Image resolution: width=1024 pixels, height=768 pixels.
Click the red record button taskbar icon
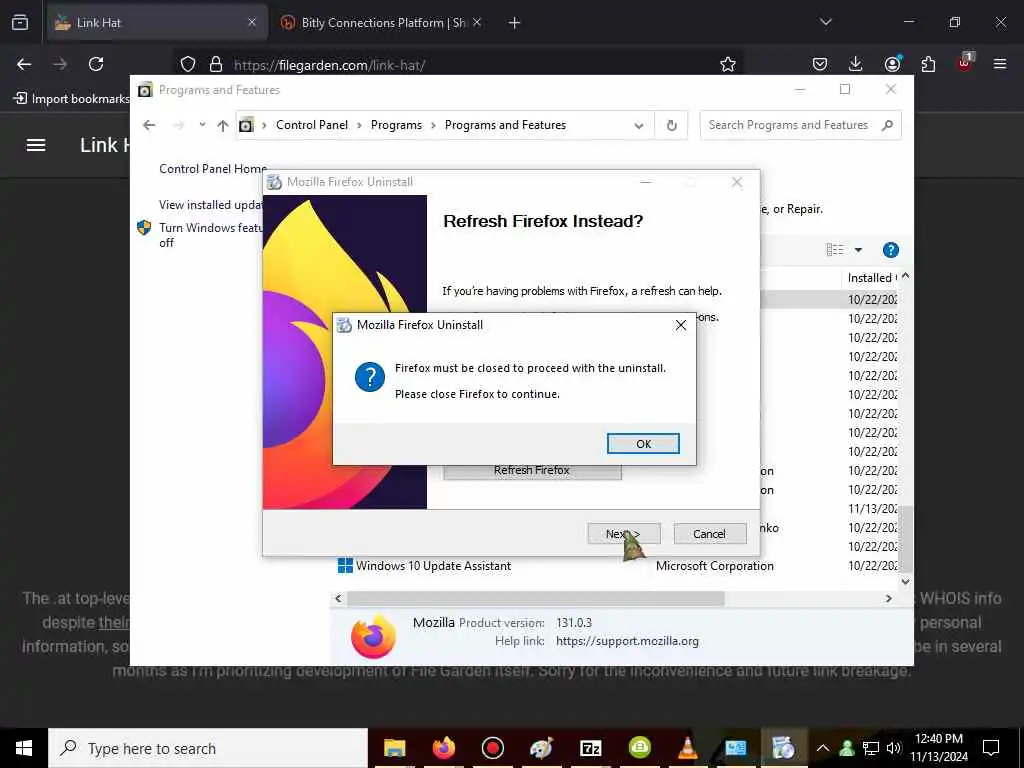tap(492, 748)
